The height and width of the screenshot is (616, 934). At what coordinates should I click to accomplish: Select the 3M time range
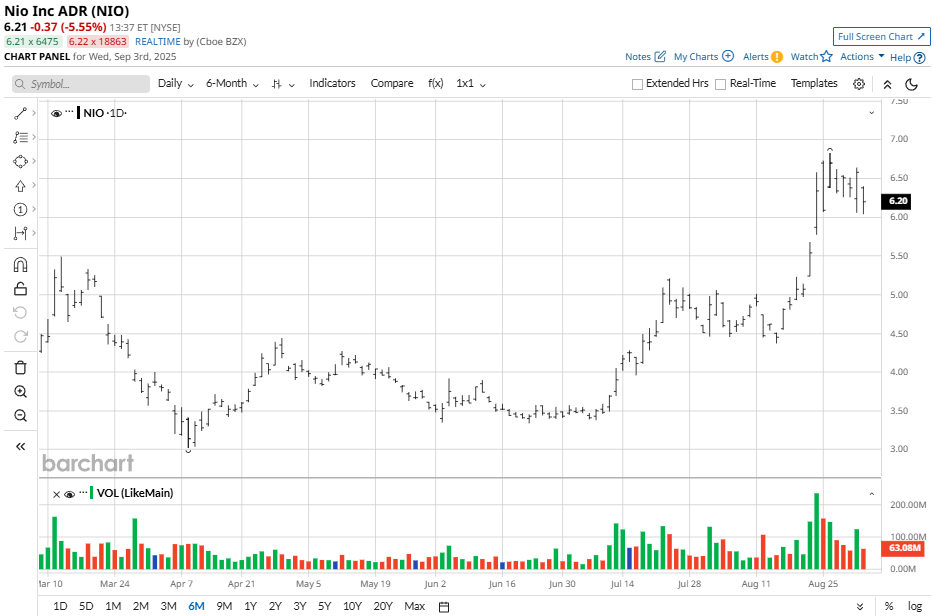pos(169,606)
